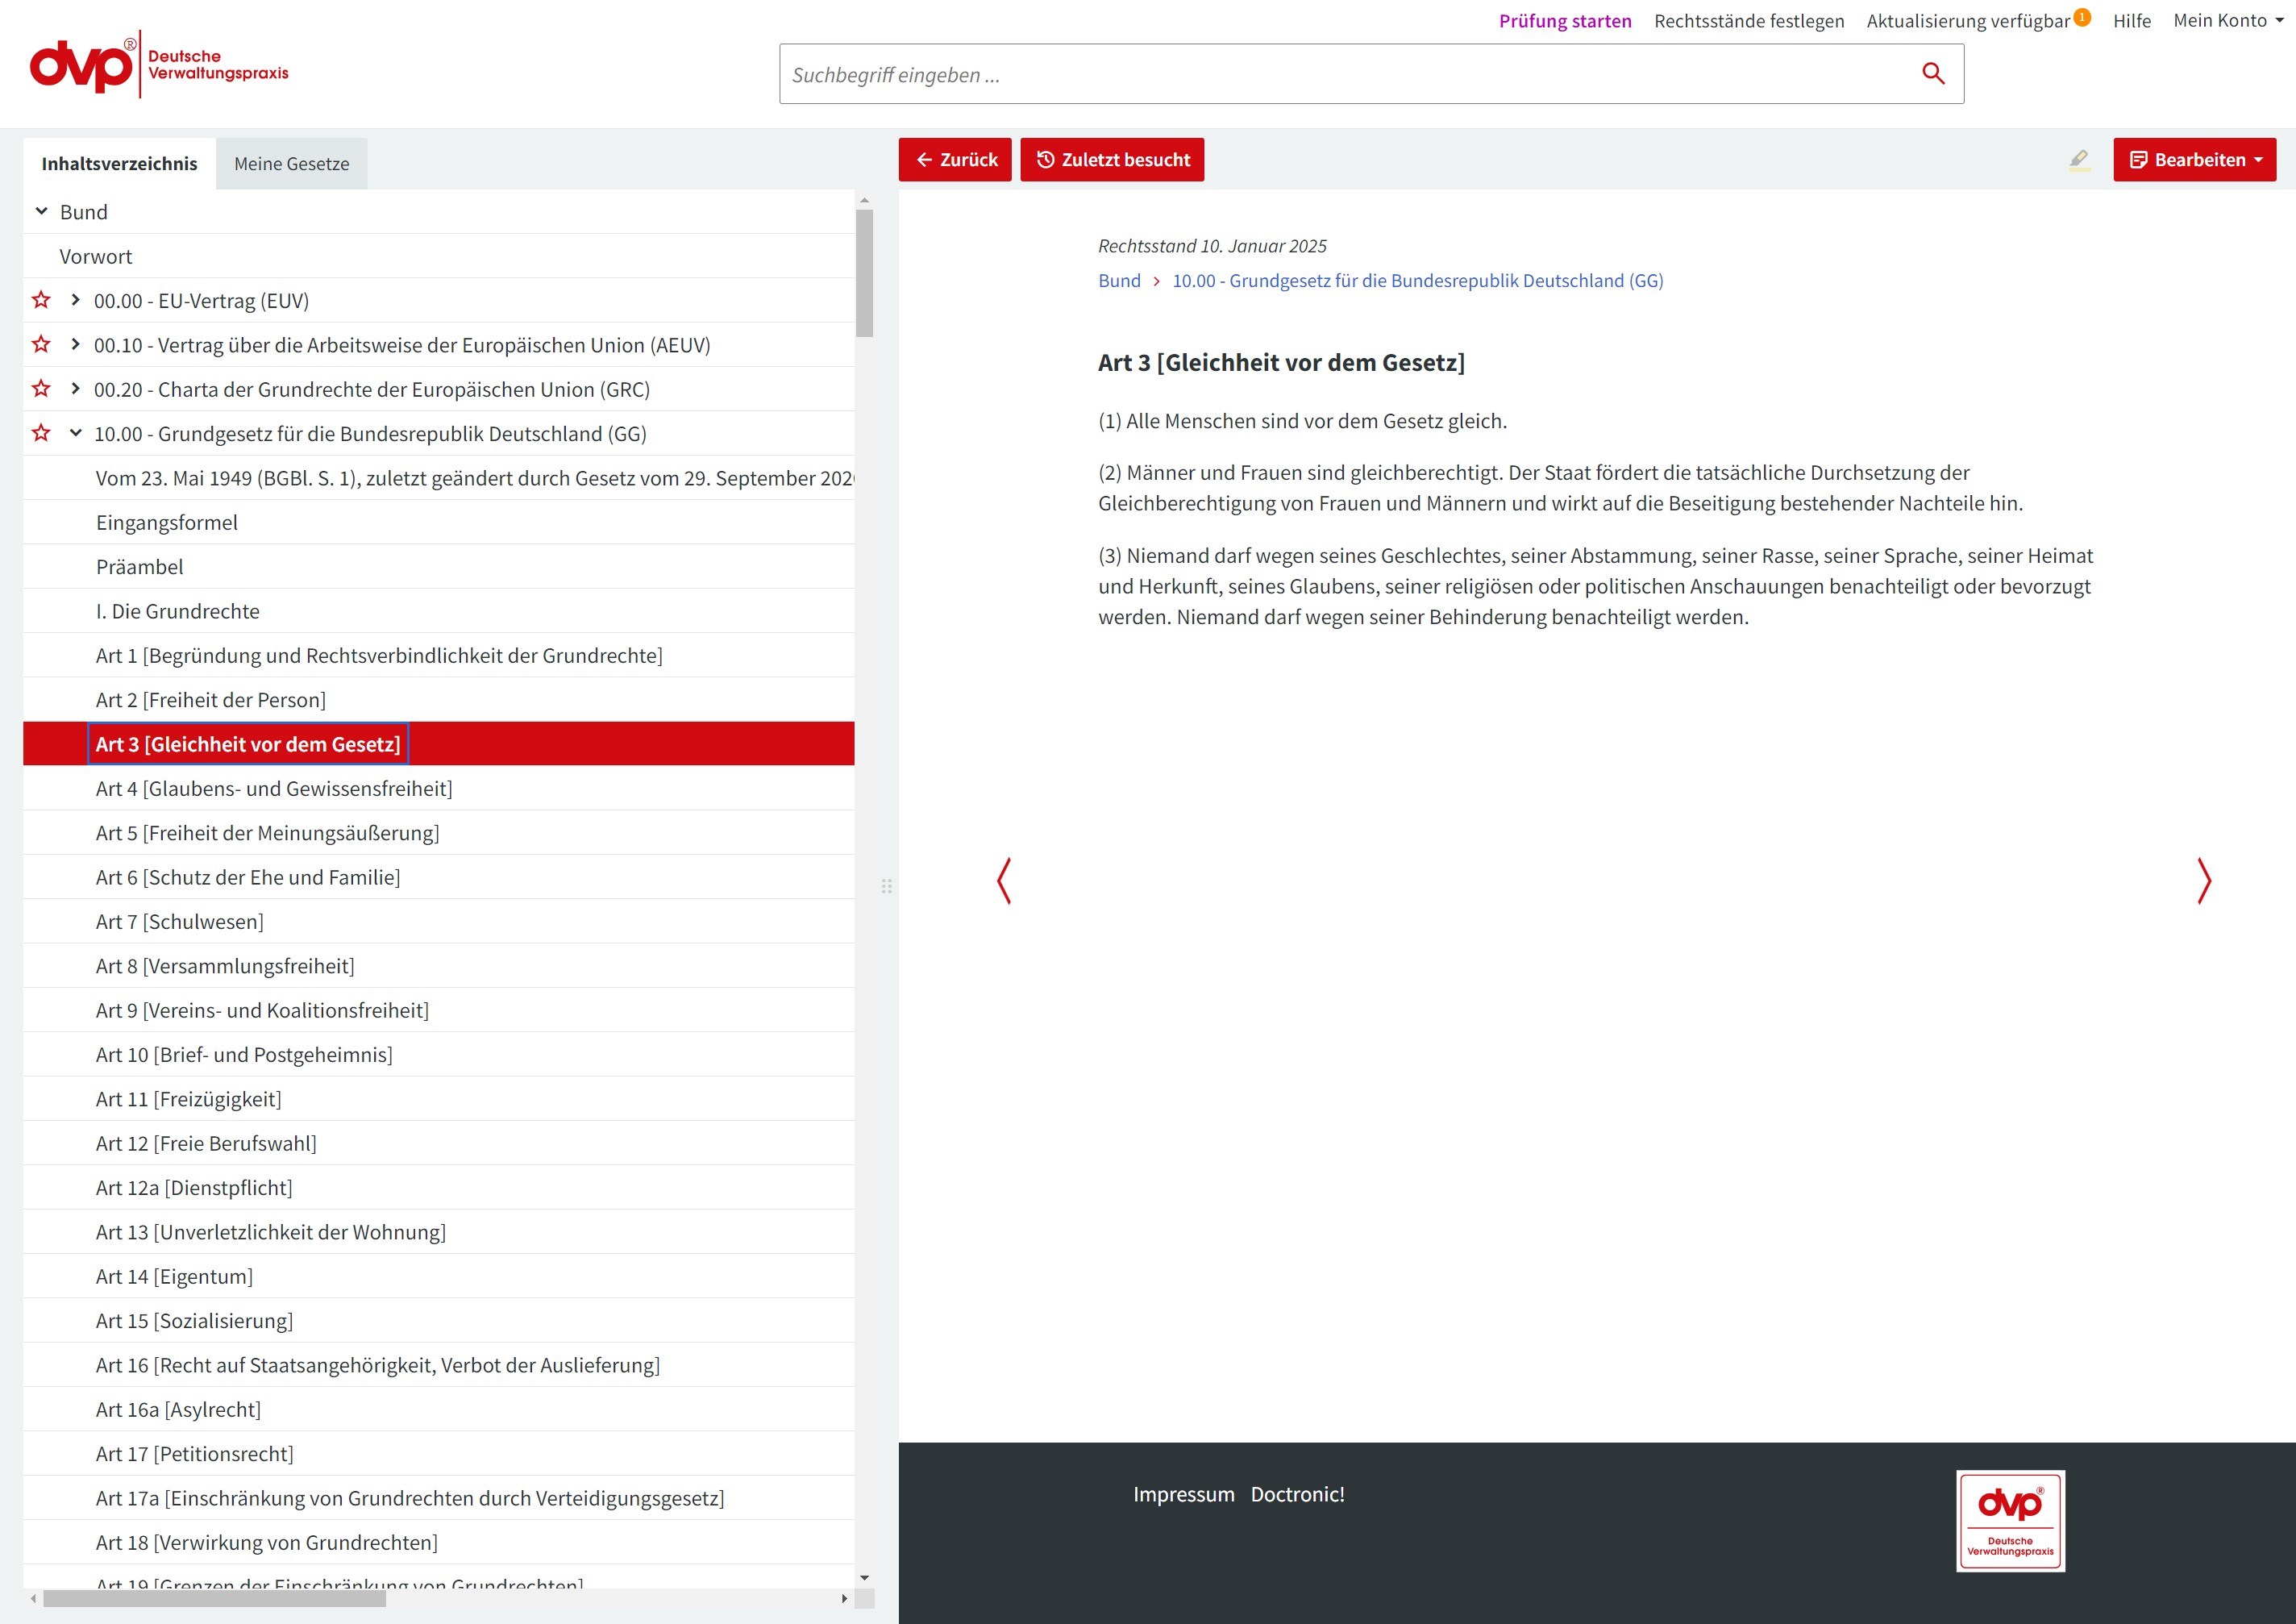Click the dvp logo in footer
This screenshot has height=1624, width=2296.
tap(2010, 1520)
